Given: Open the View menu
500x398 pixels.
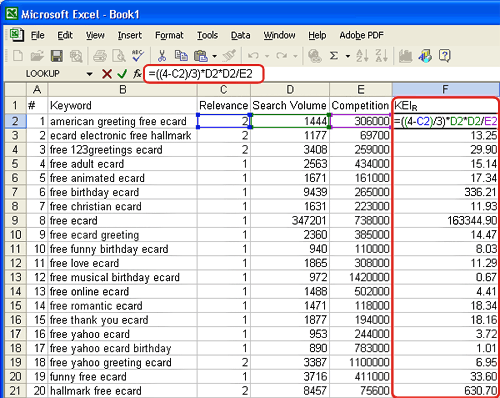Looking at the screenshot, I should point(95,35).
